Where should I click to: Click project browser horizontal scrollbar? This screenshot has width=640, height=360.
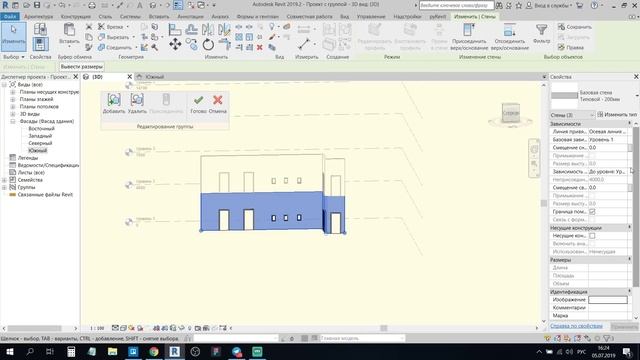[34, 328]
